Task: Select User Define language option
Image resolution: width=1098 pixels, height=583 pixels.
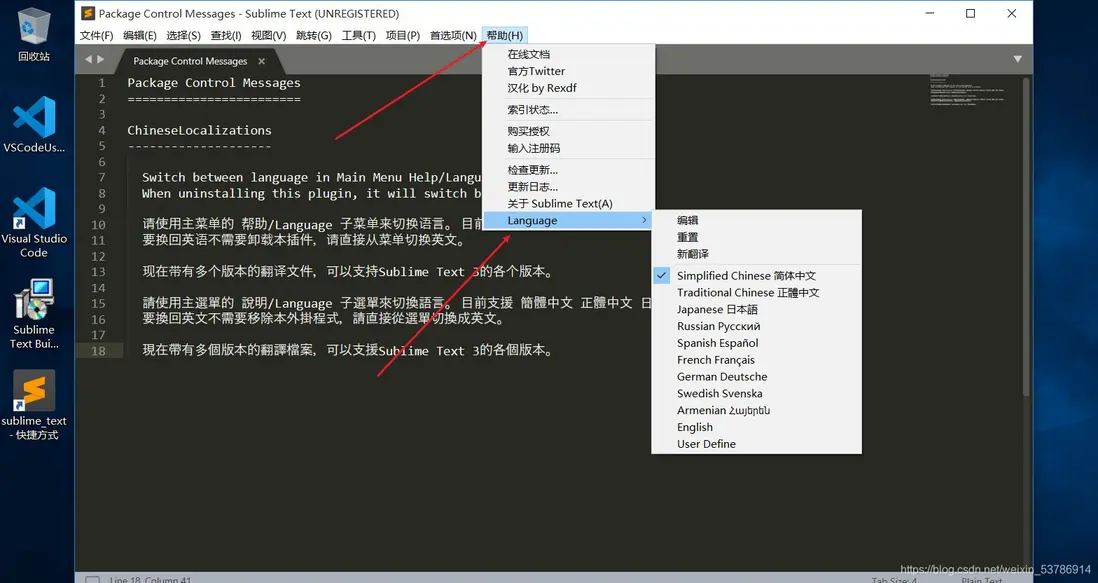Action: click(756, 443)
